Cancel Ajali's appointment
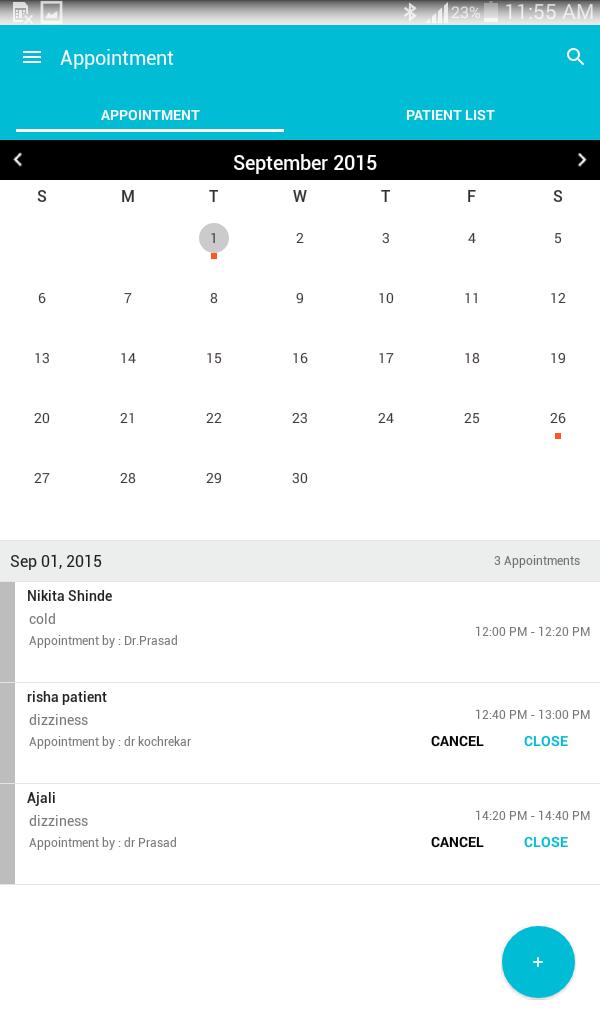600x1024 pixels. click(457, 842)
